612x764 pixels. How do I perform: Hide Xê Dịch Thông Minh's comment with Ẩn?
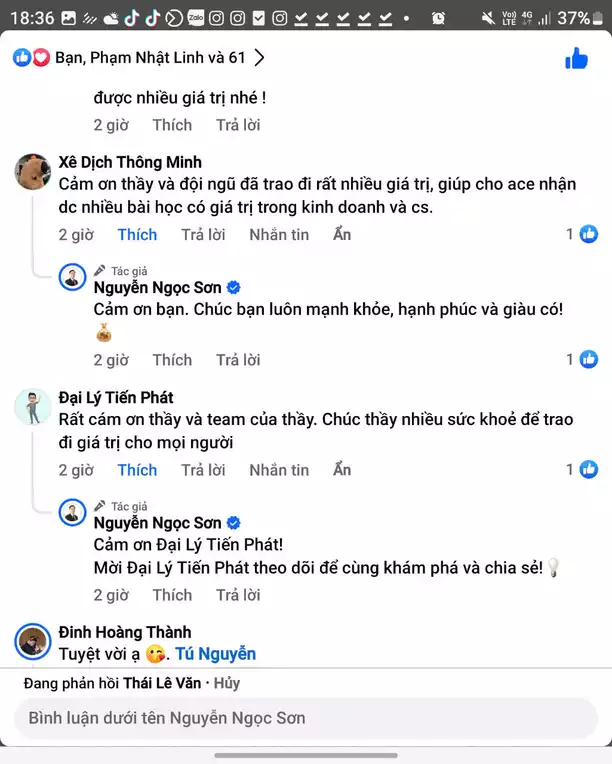tap(342, 235)
